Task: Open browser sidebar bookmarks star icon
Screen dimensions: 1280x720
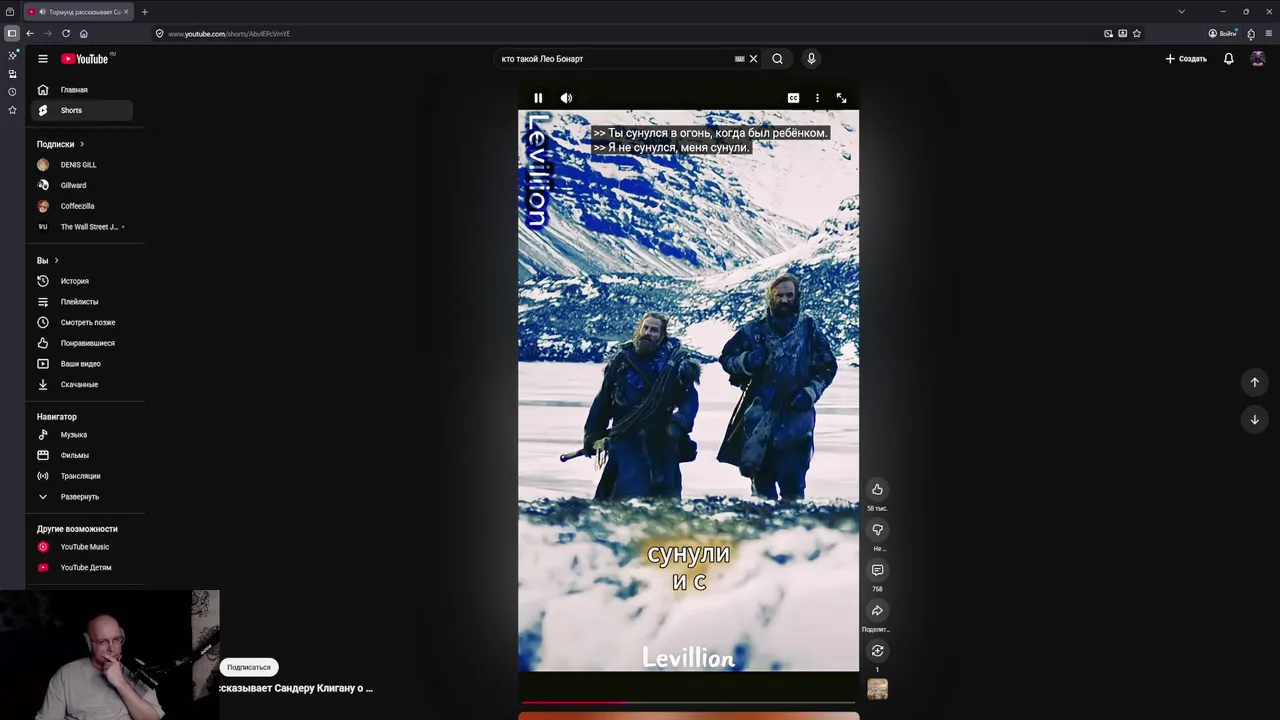Action: tap(12, 110)
